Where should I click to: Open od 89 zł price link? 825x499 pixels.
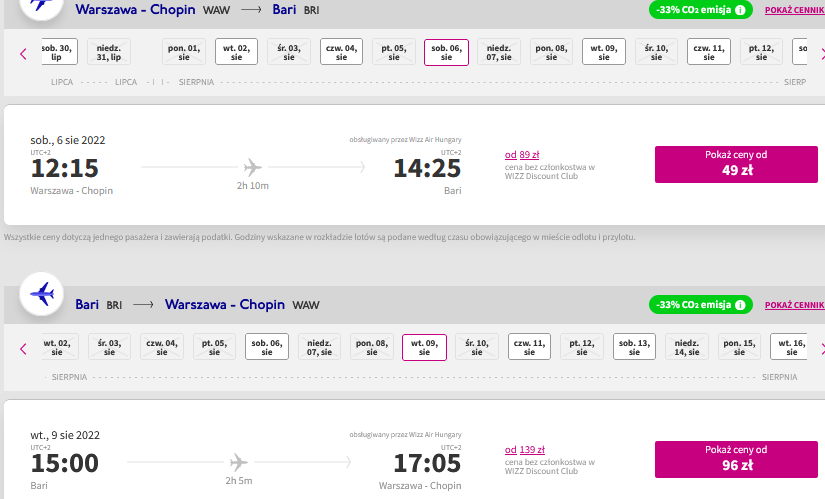click(522, 155)
